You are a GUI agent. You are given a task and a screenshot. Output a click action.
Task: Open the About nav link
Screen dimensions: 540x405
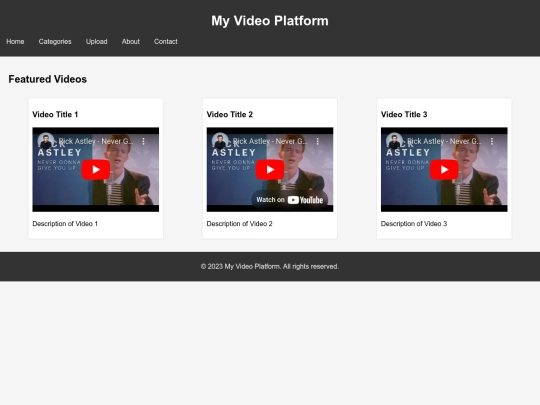[x=131, y=42]
